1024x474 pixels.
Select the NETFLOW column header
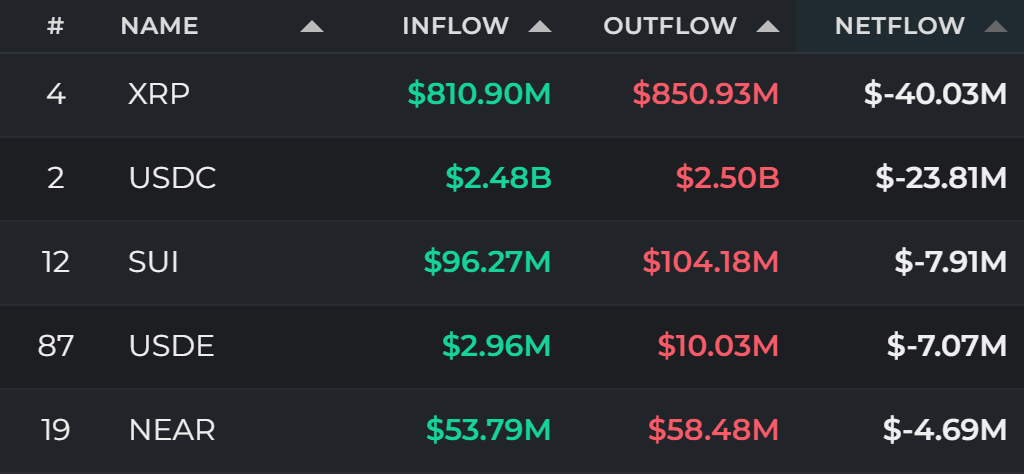(899, 26)
